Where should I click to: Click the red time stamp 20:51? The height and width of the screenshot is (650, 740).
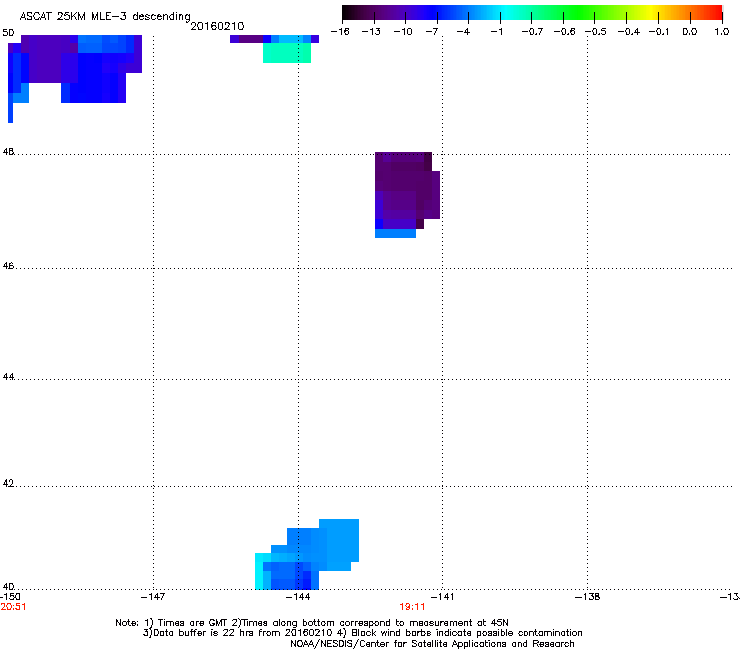[x=13, y=607]
